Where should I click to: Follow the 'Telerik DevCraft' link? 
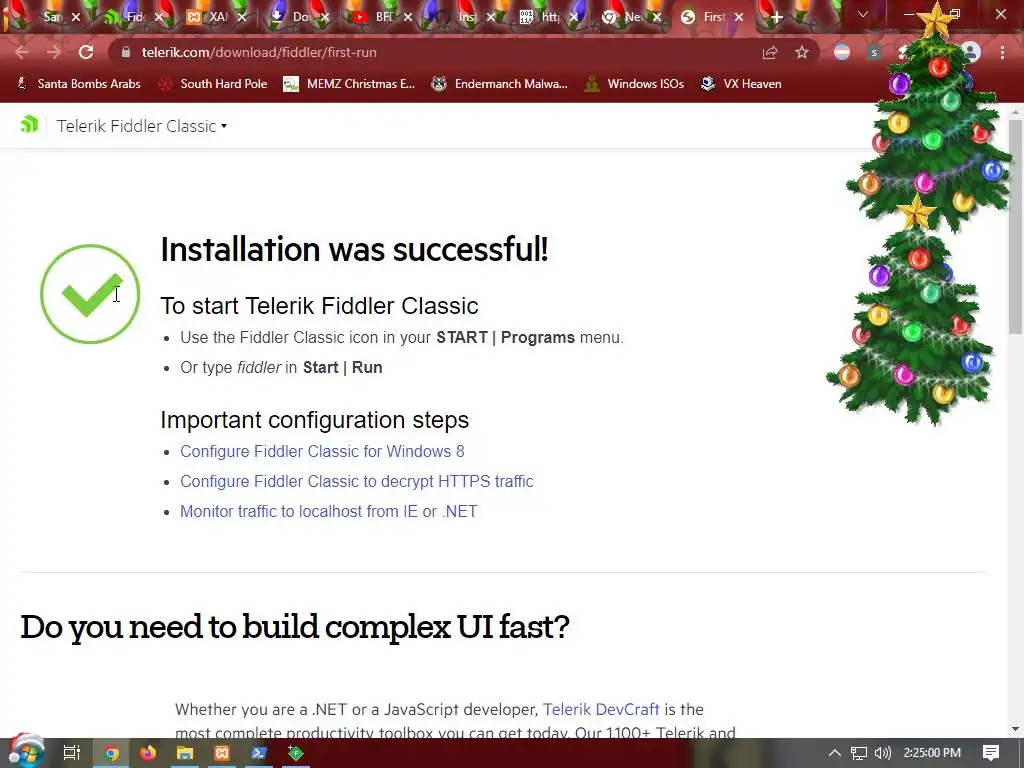pos(601,709)
